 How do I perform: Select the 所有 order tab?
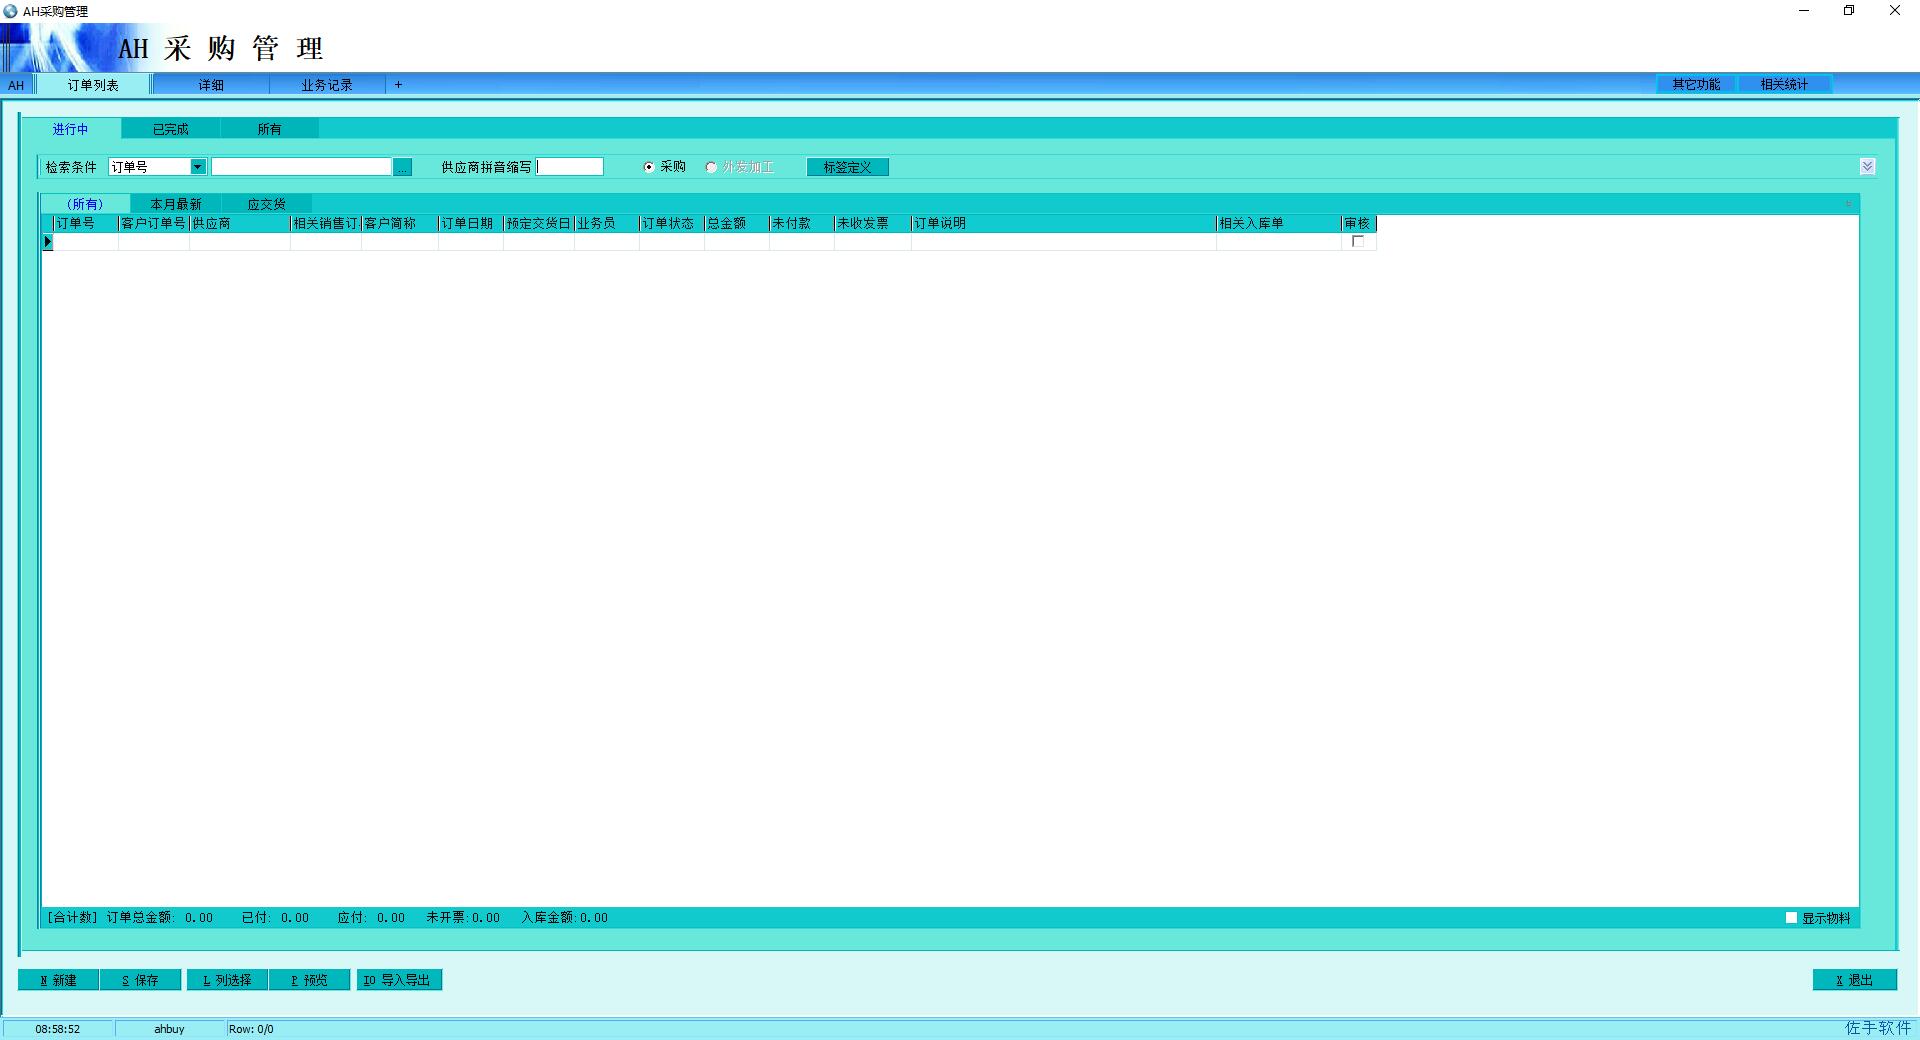tap(269, 129)
